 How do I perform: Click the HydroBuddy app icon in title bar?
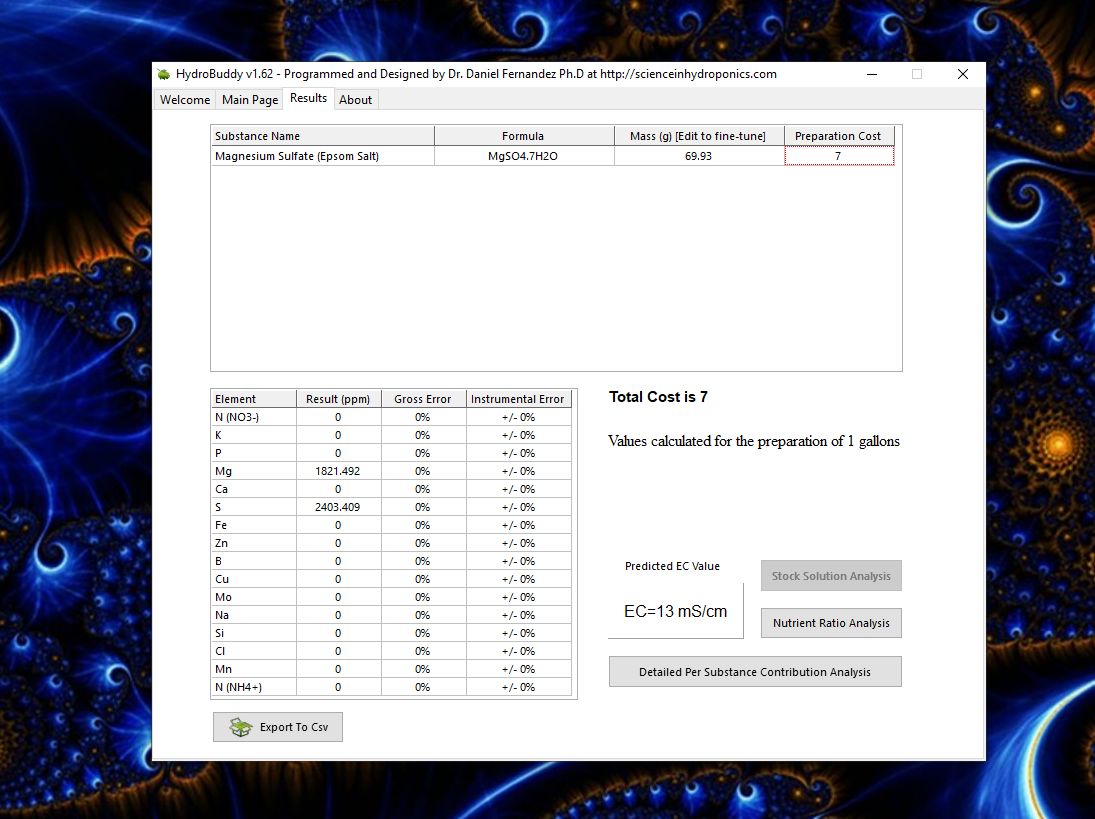(x=164, y=74)
